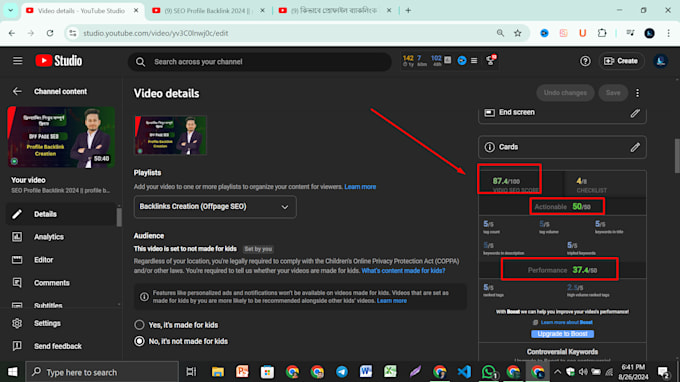
Task: Click the Actionable 50/50 score row
Action: pos(562,207)
